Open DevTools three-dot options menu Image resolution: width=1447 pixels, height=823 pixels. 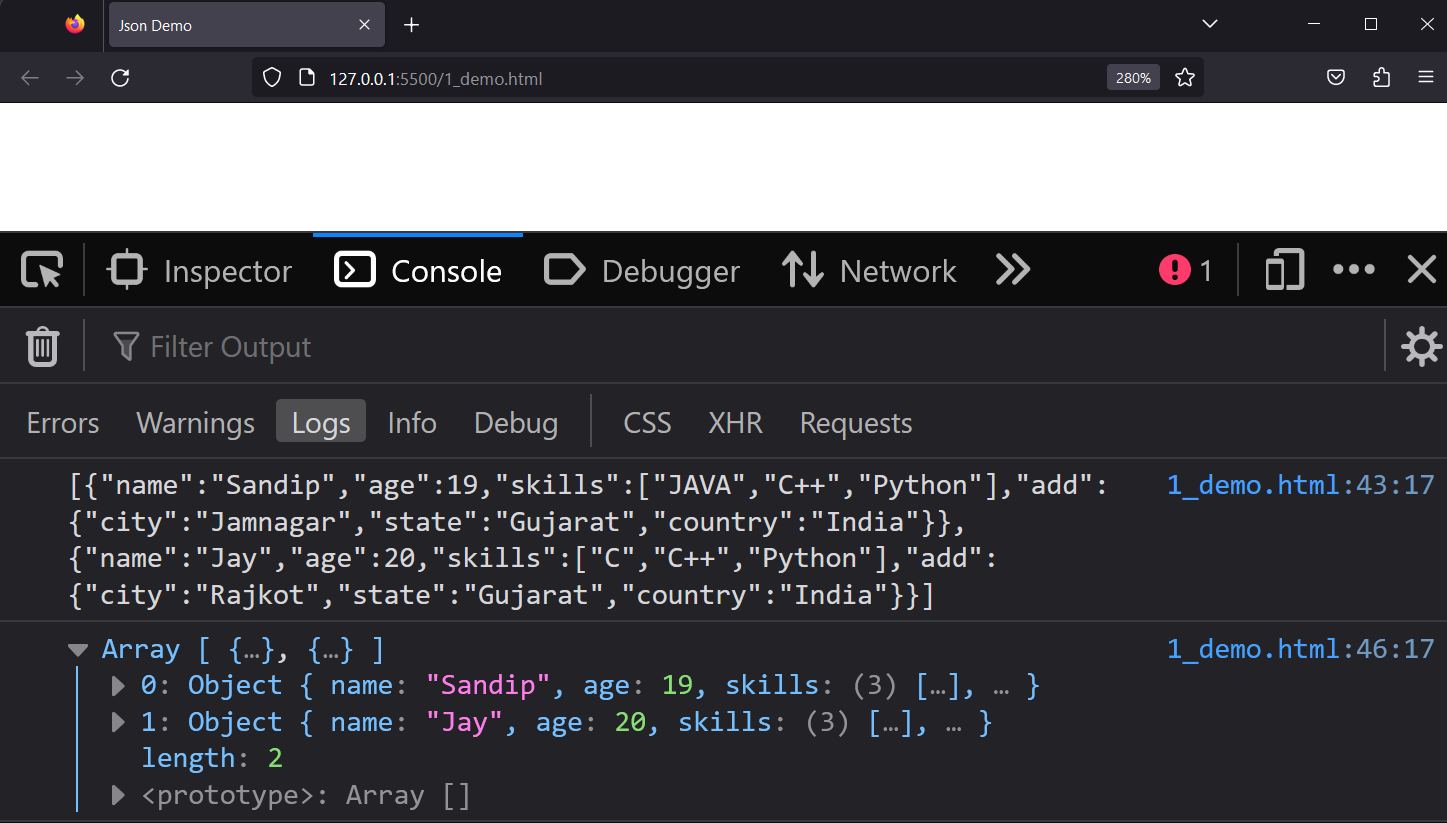[1354, 270]
